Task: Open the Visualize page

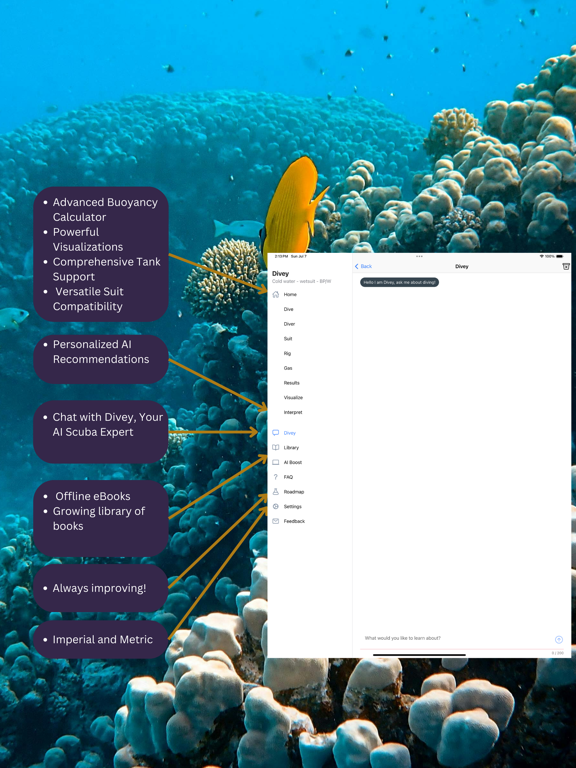Action: 293,398
